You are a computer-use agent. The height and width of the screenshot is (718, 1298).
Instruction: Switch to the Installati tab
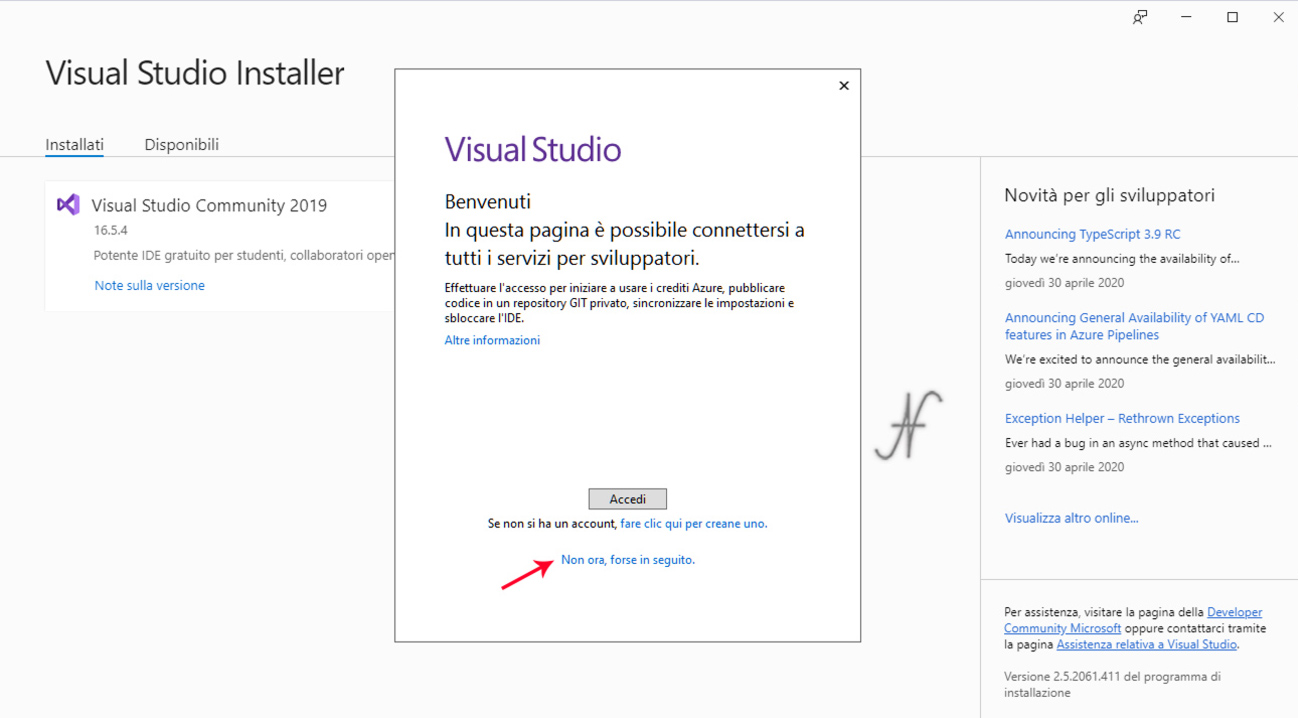[x=74, y=144]
